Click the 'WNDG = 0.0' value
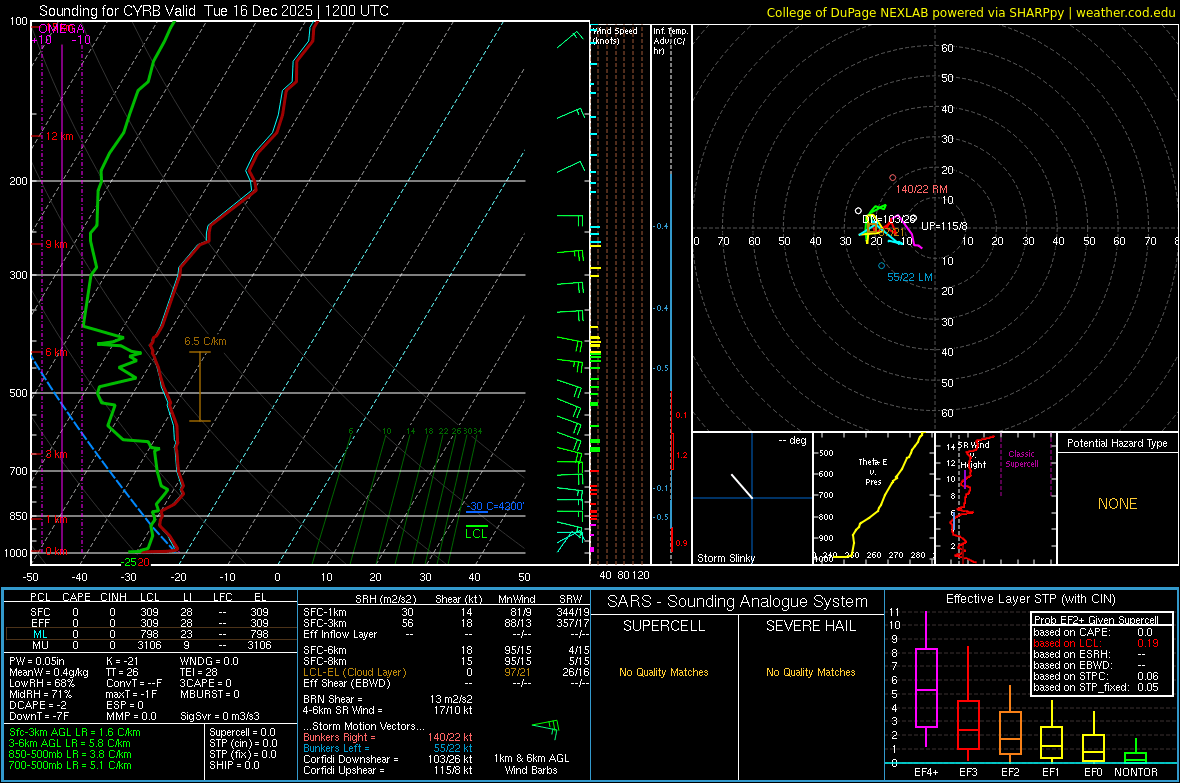This screenshot has height=783, width=1180. (x=209, y=661)
